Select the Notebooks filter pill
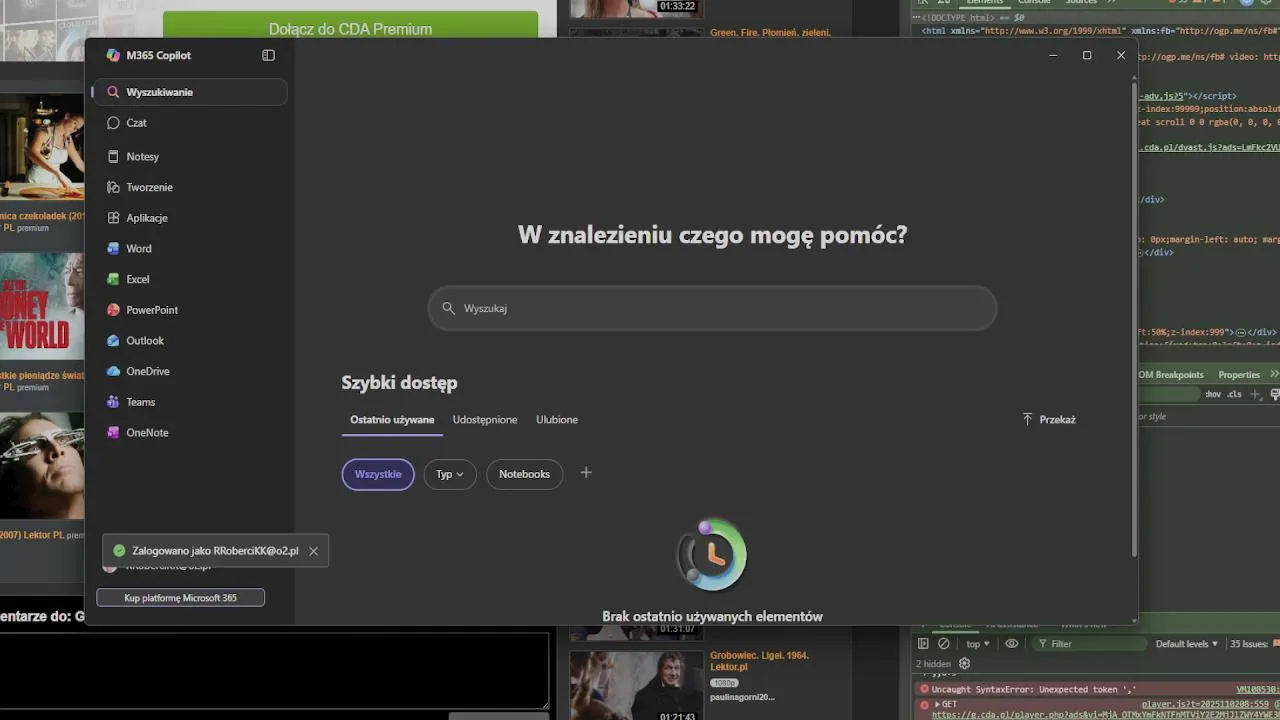Viewport: 1280px width, 720px height. pos(525,474)
